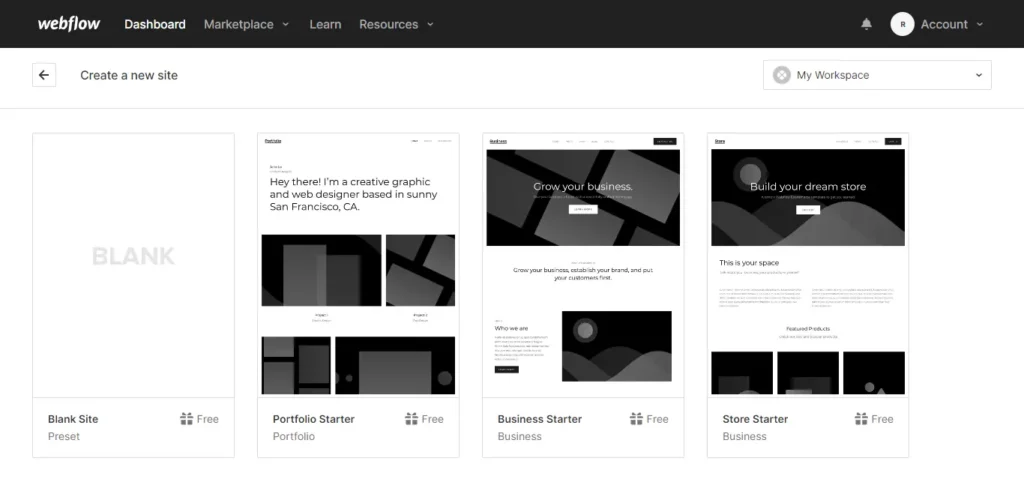
Task: Click the Portfolio category label
Action: click(294, 436)
